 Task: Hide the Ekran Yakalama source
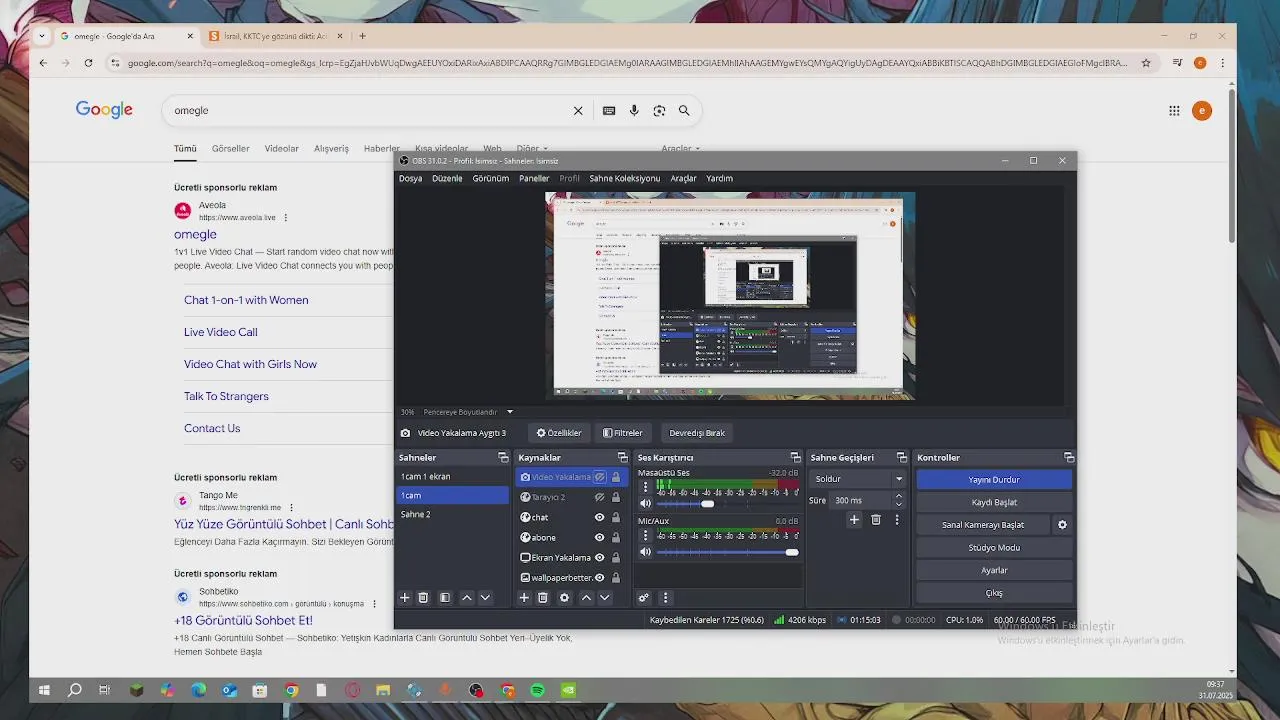[x=599, y=557]
